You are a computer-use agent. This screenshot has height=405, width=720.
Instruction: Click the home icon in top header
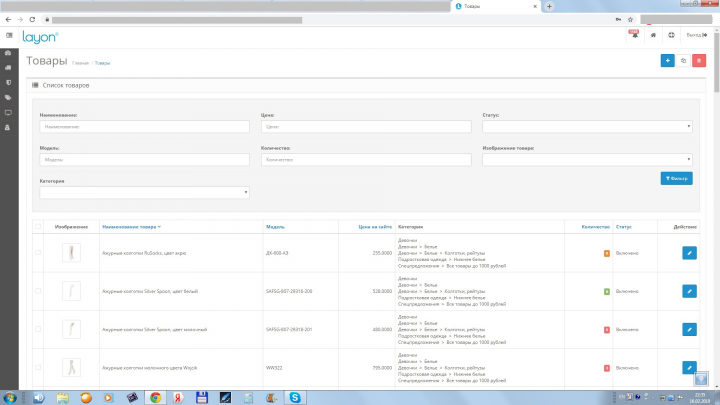(x=653, y=35)
